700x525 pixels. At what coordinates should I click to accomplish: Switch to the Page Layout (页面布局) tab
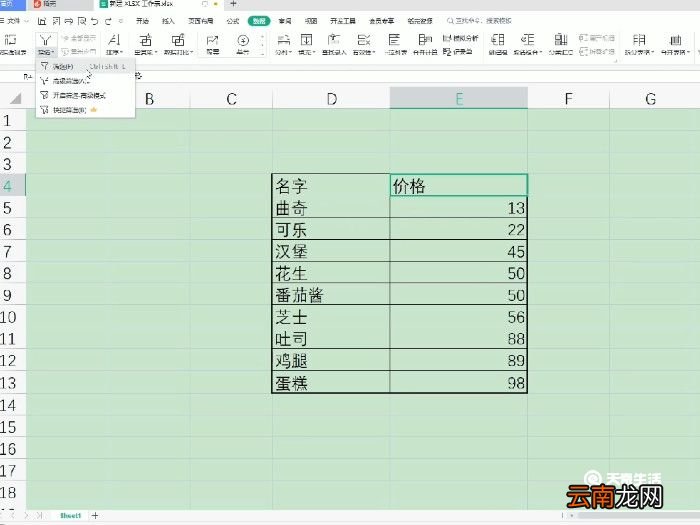coord(200,21)
